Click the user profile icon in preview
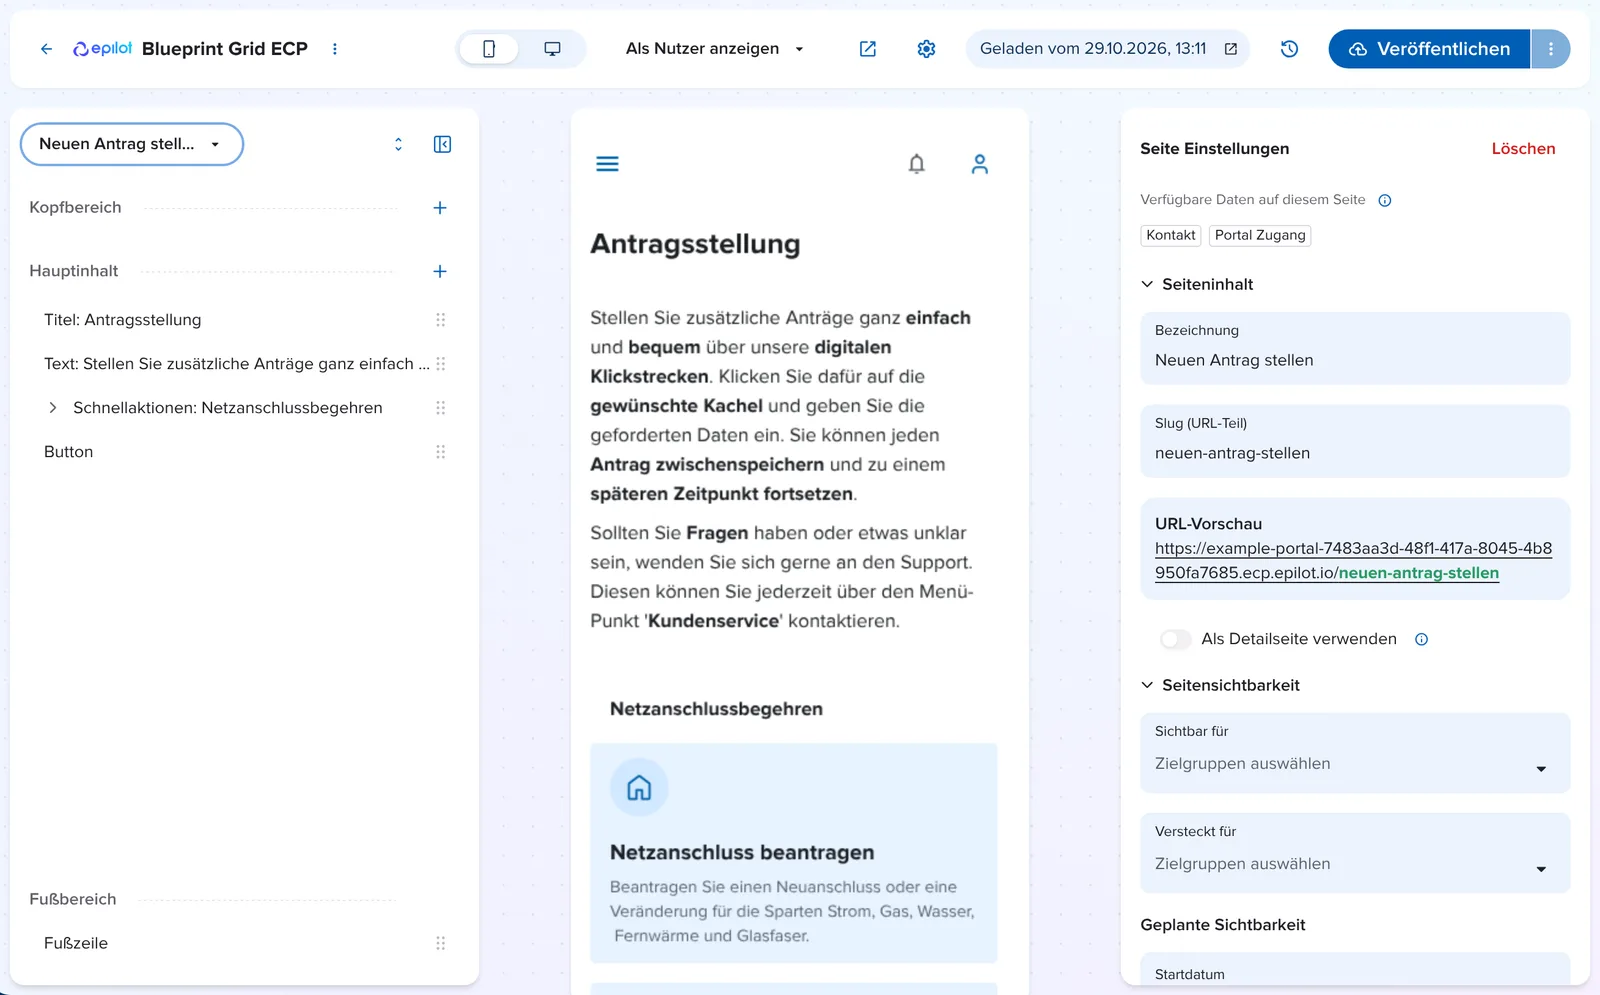 [980, 164]
